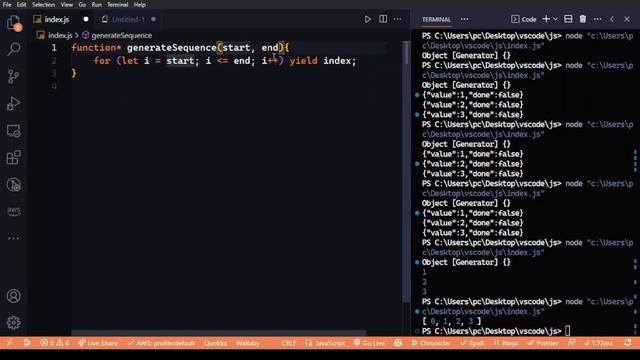This screenshot has height=360, width=640.
Task: Switch to the index.js tab
Action: pos(57,19)
